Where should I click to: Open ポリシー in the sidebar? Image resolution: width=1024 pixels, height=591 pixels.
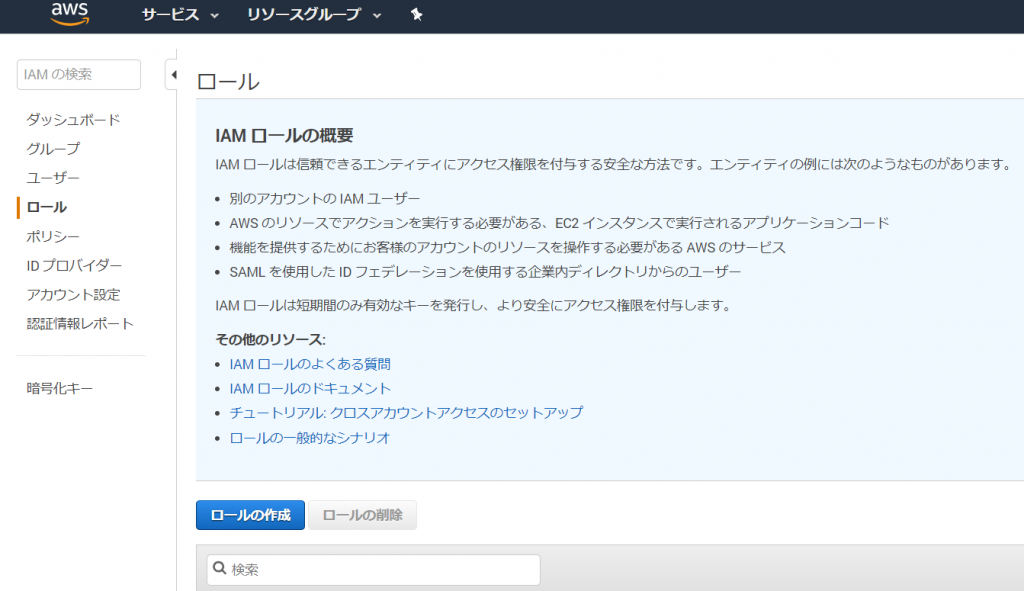pos(53,236)
